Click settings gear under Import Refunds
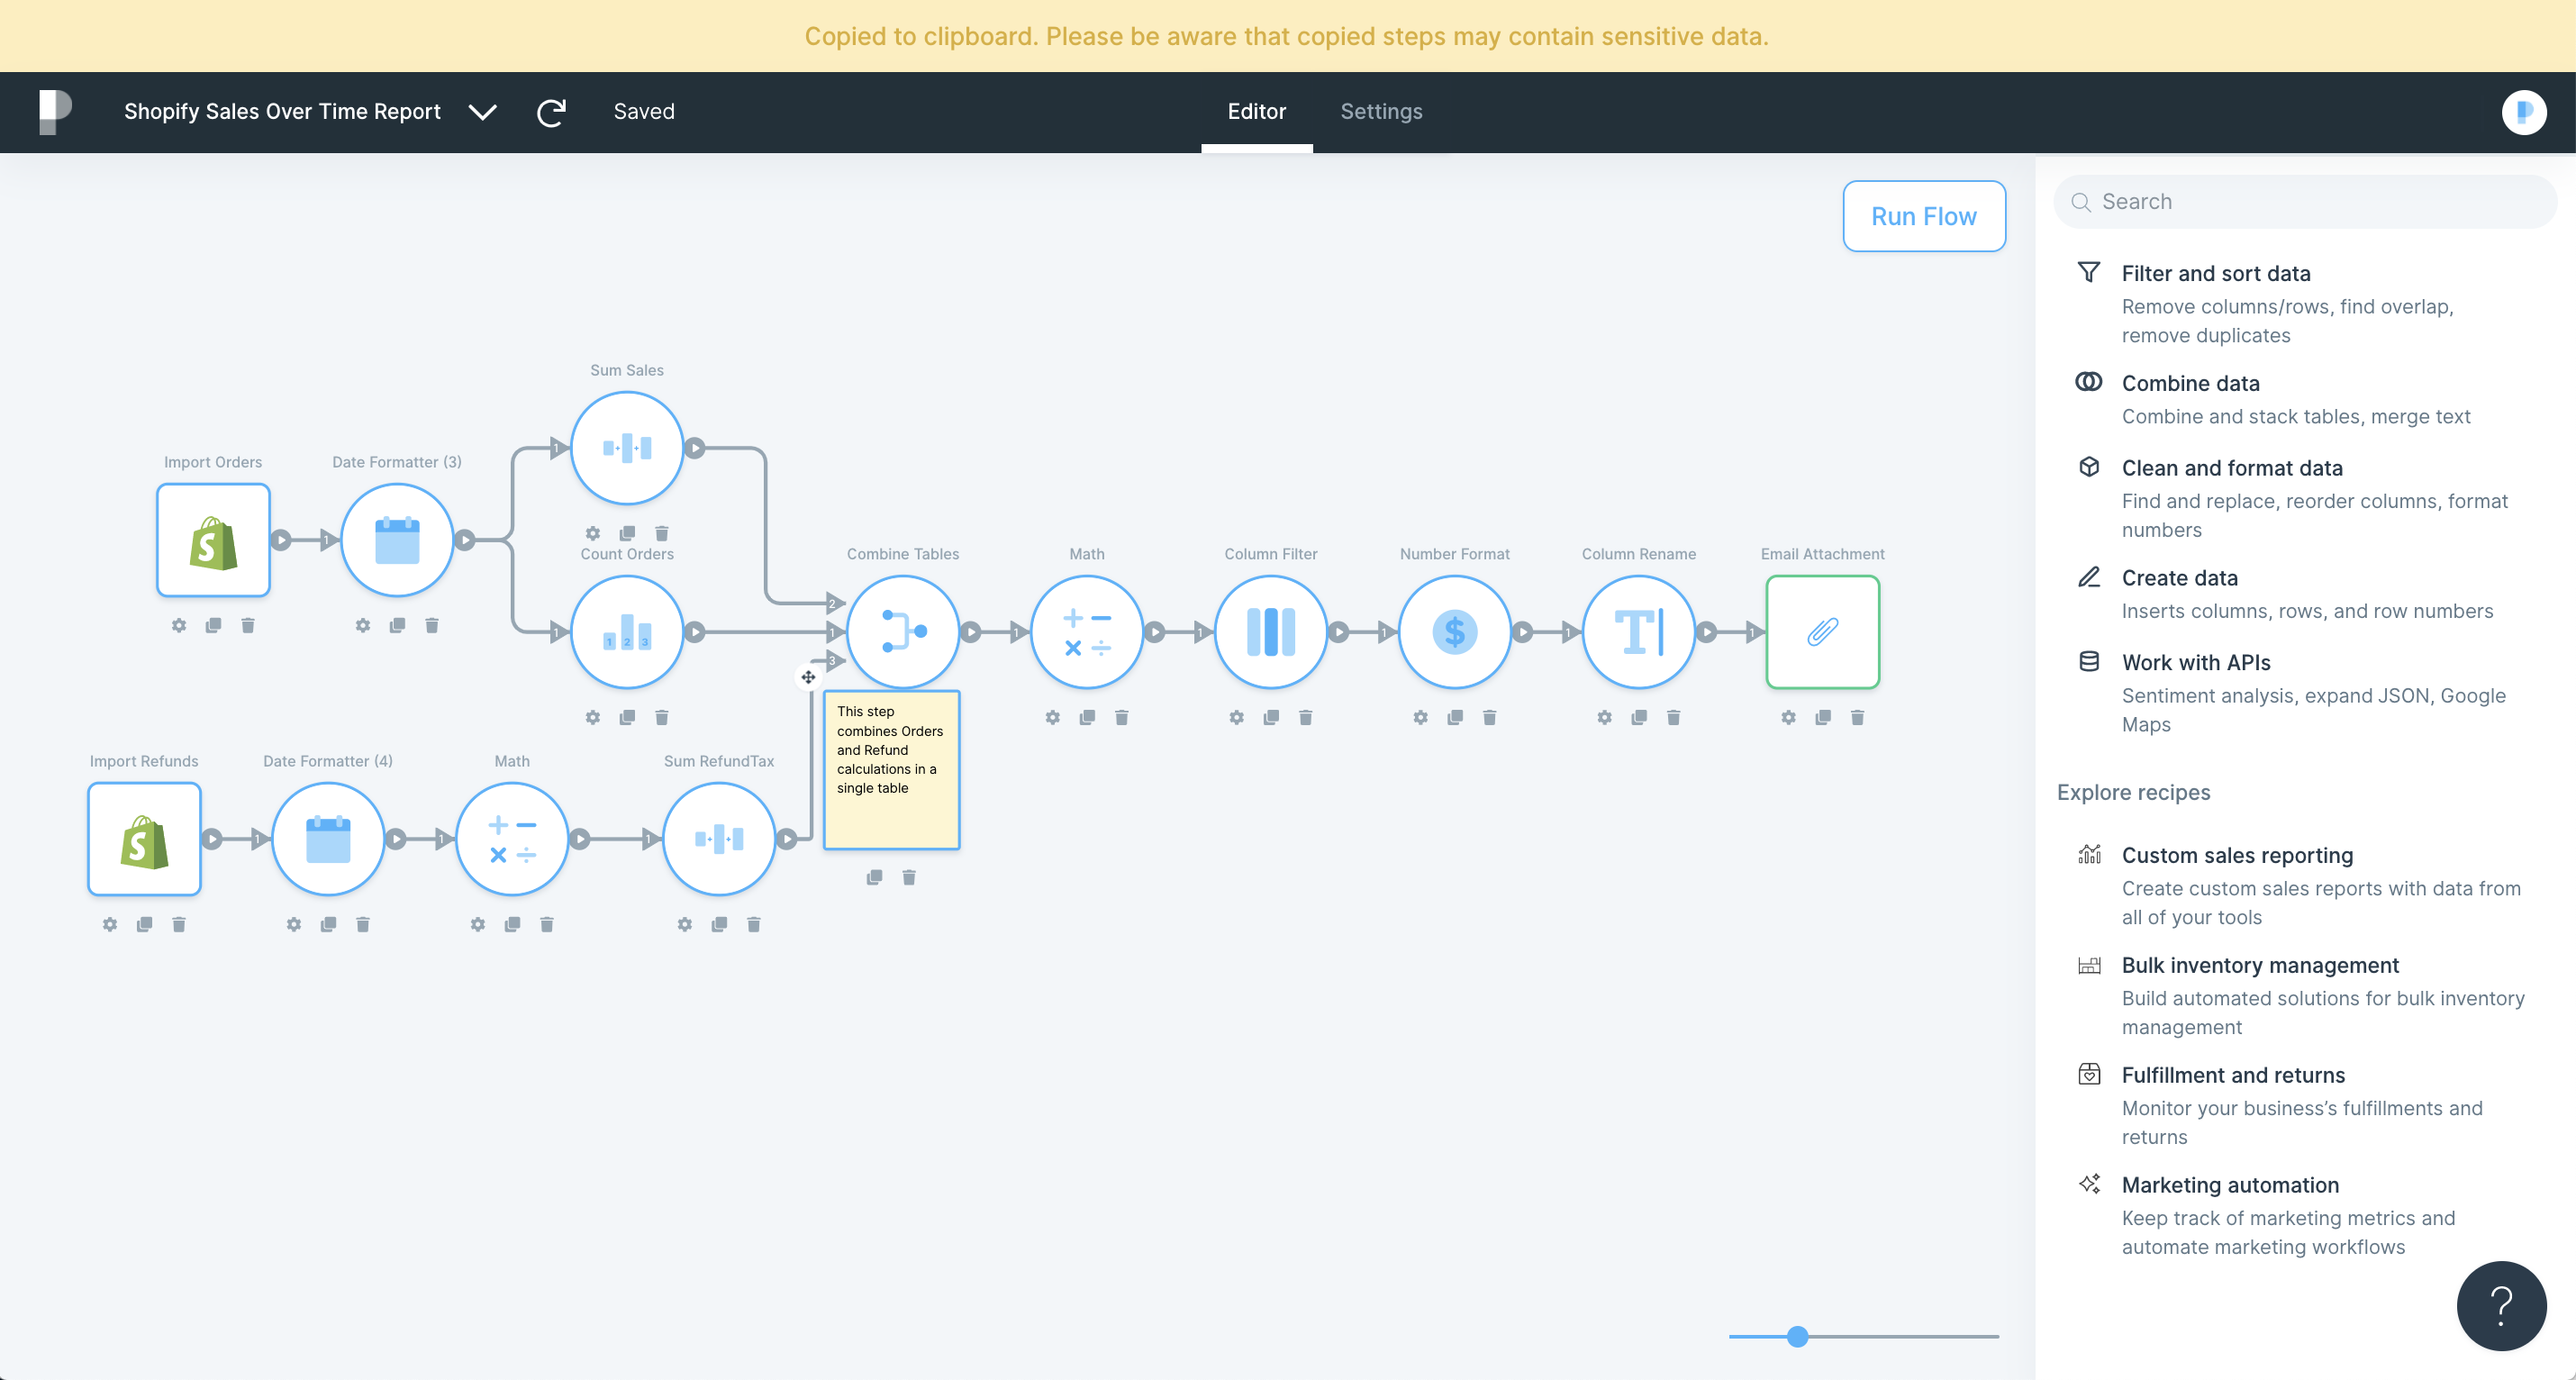The width and height of the screenshot is (2576, 1380). click(x=110, y=924)
